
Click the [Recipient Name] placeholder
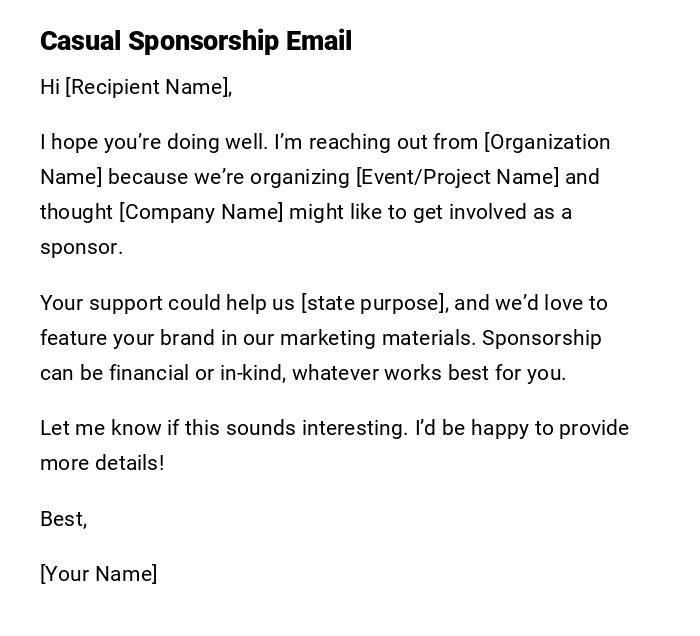pos(147,87)
